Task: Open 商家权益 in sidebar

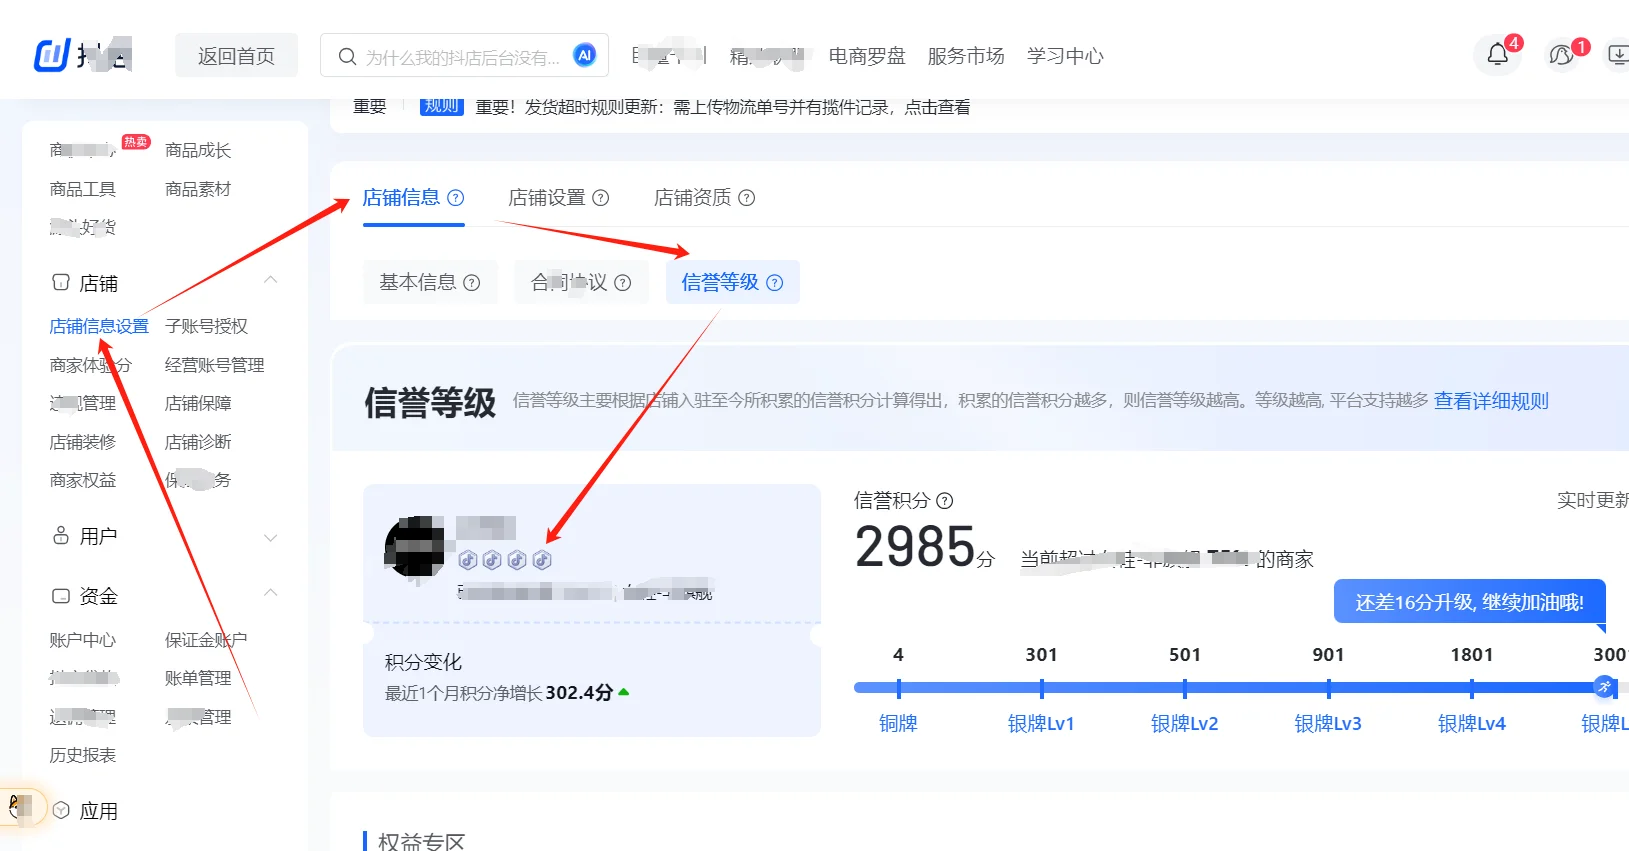Action: click(83, 481)
